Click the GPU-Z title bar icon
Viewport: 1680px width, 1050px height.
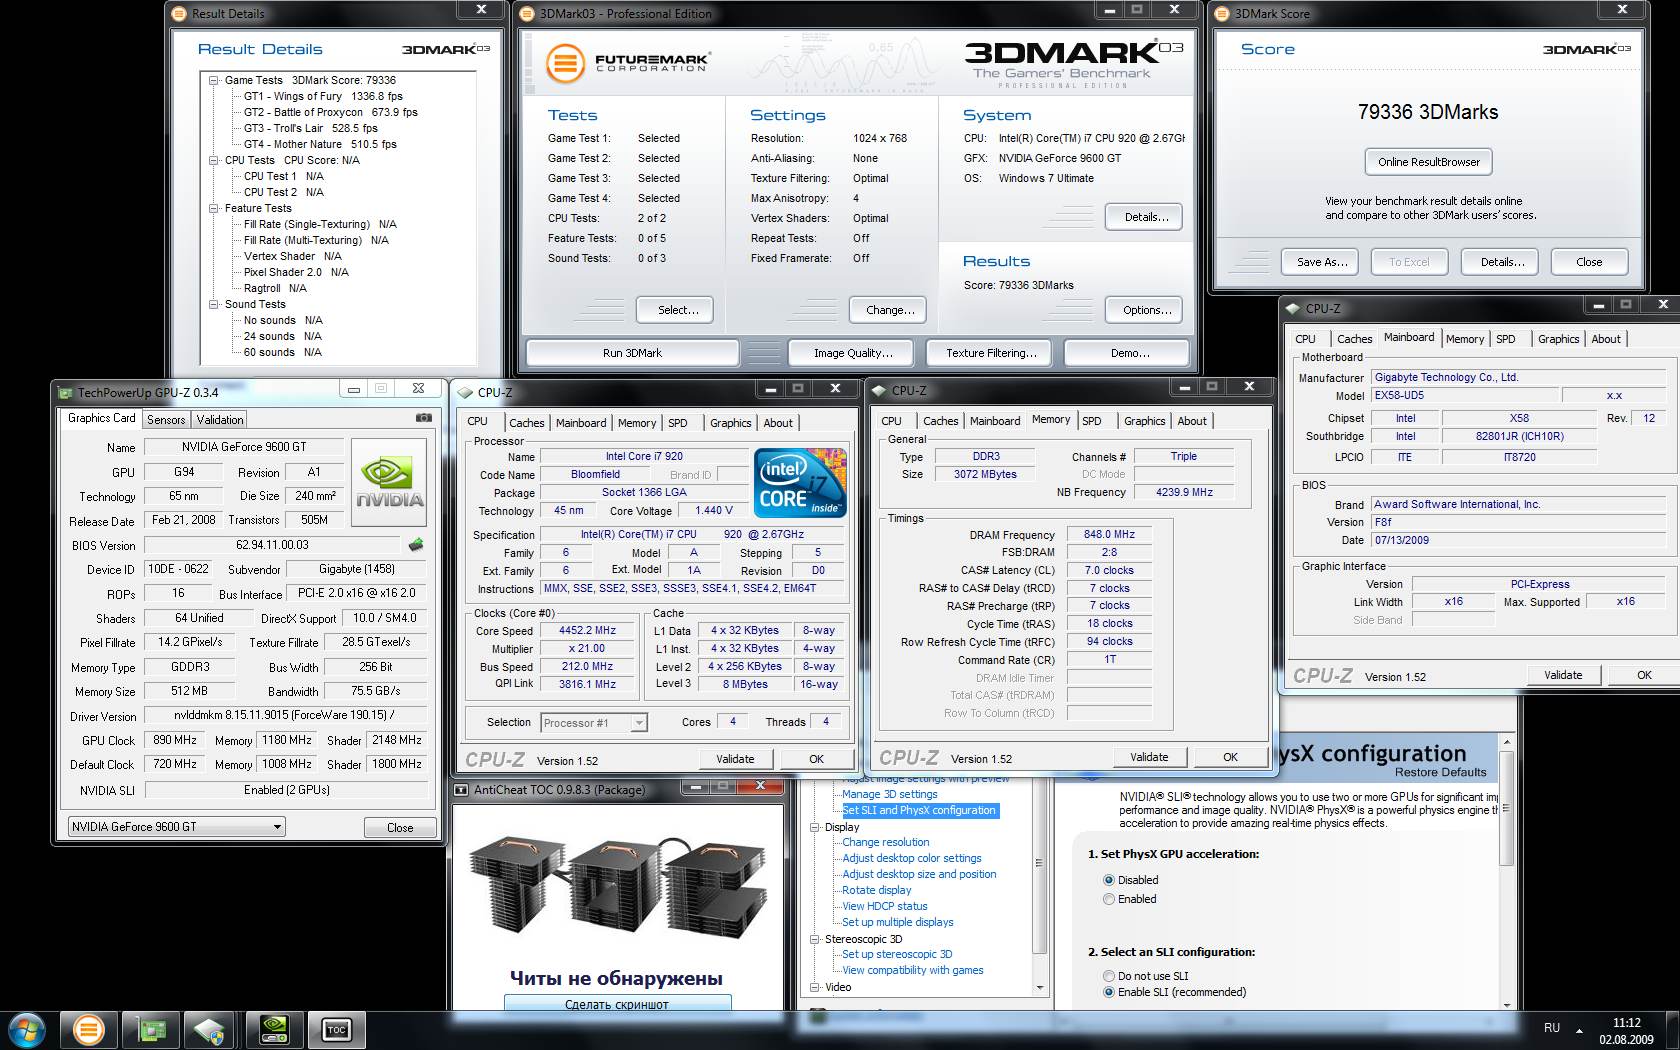(x=66, y=393)
